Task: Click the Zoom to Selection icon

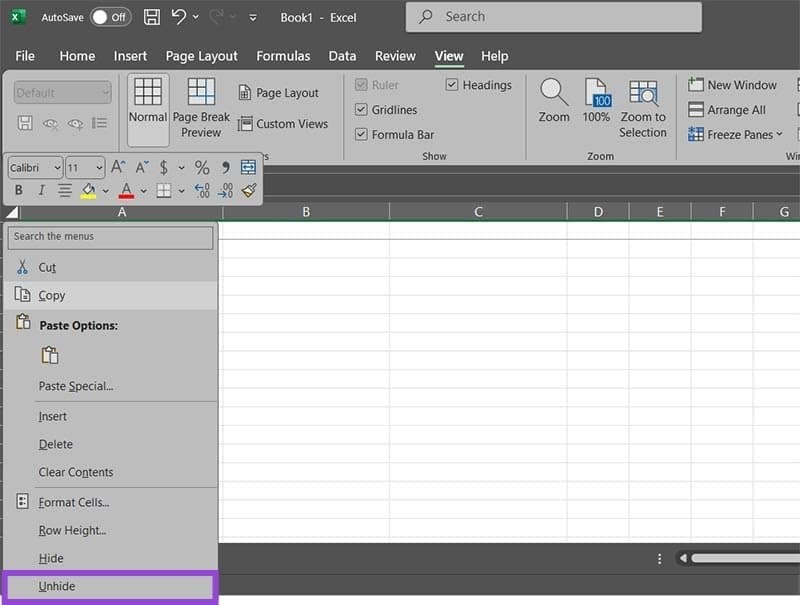Action: [643, 94]
